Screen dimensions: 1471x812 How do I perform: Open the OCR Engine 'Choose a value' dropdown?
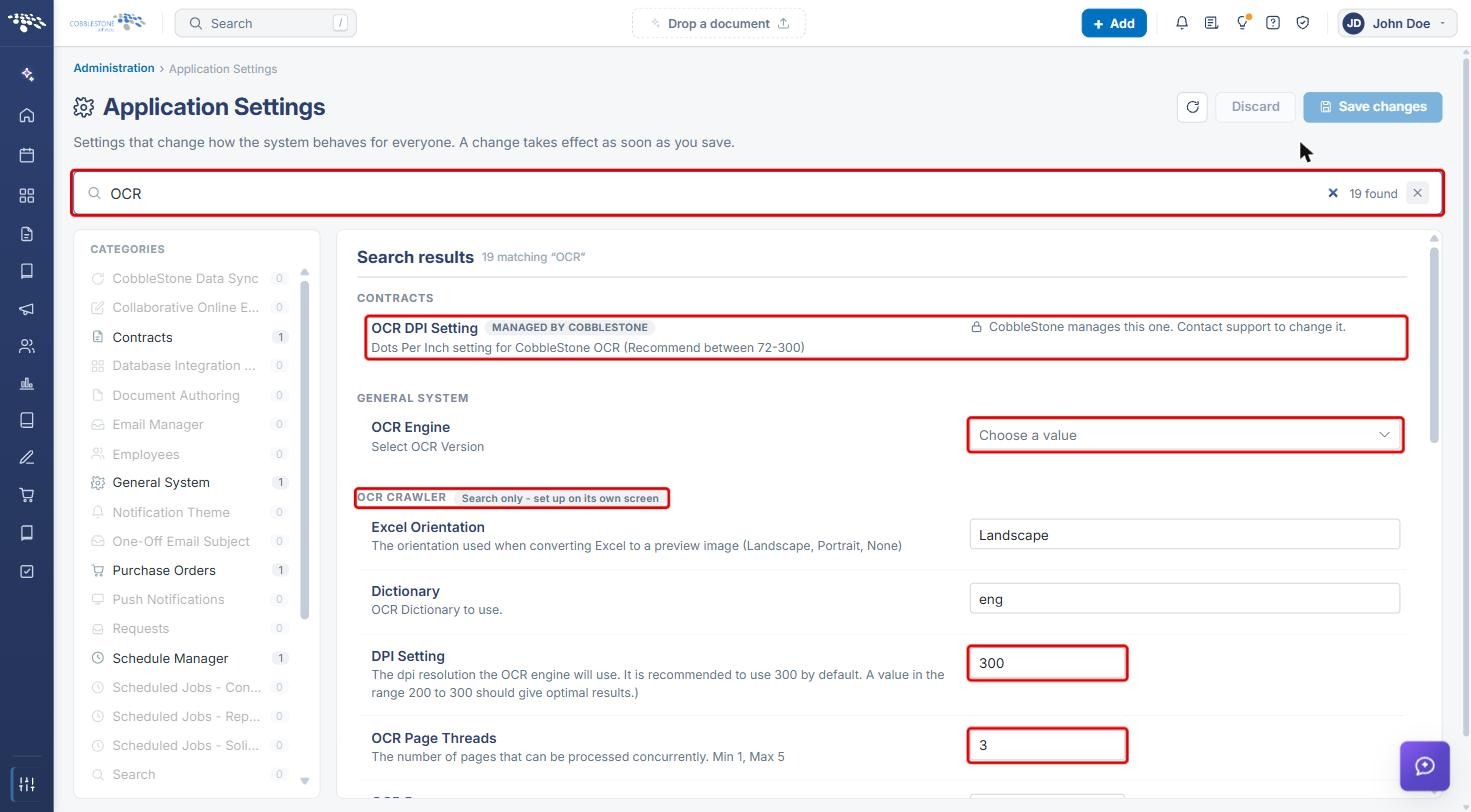tap(1185, 435)
